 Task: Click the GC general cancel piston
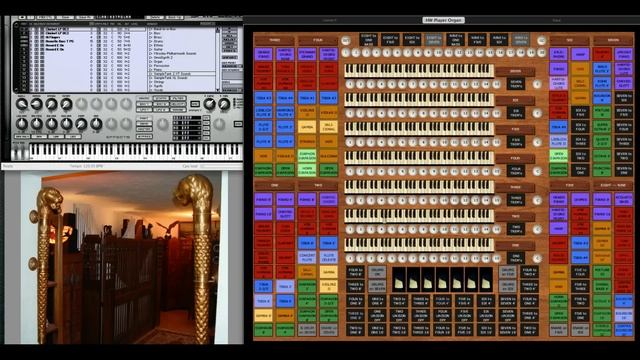tap(541, 40)
